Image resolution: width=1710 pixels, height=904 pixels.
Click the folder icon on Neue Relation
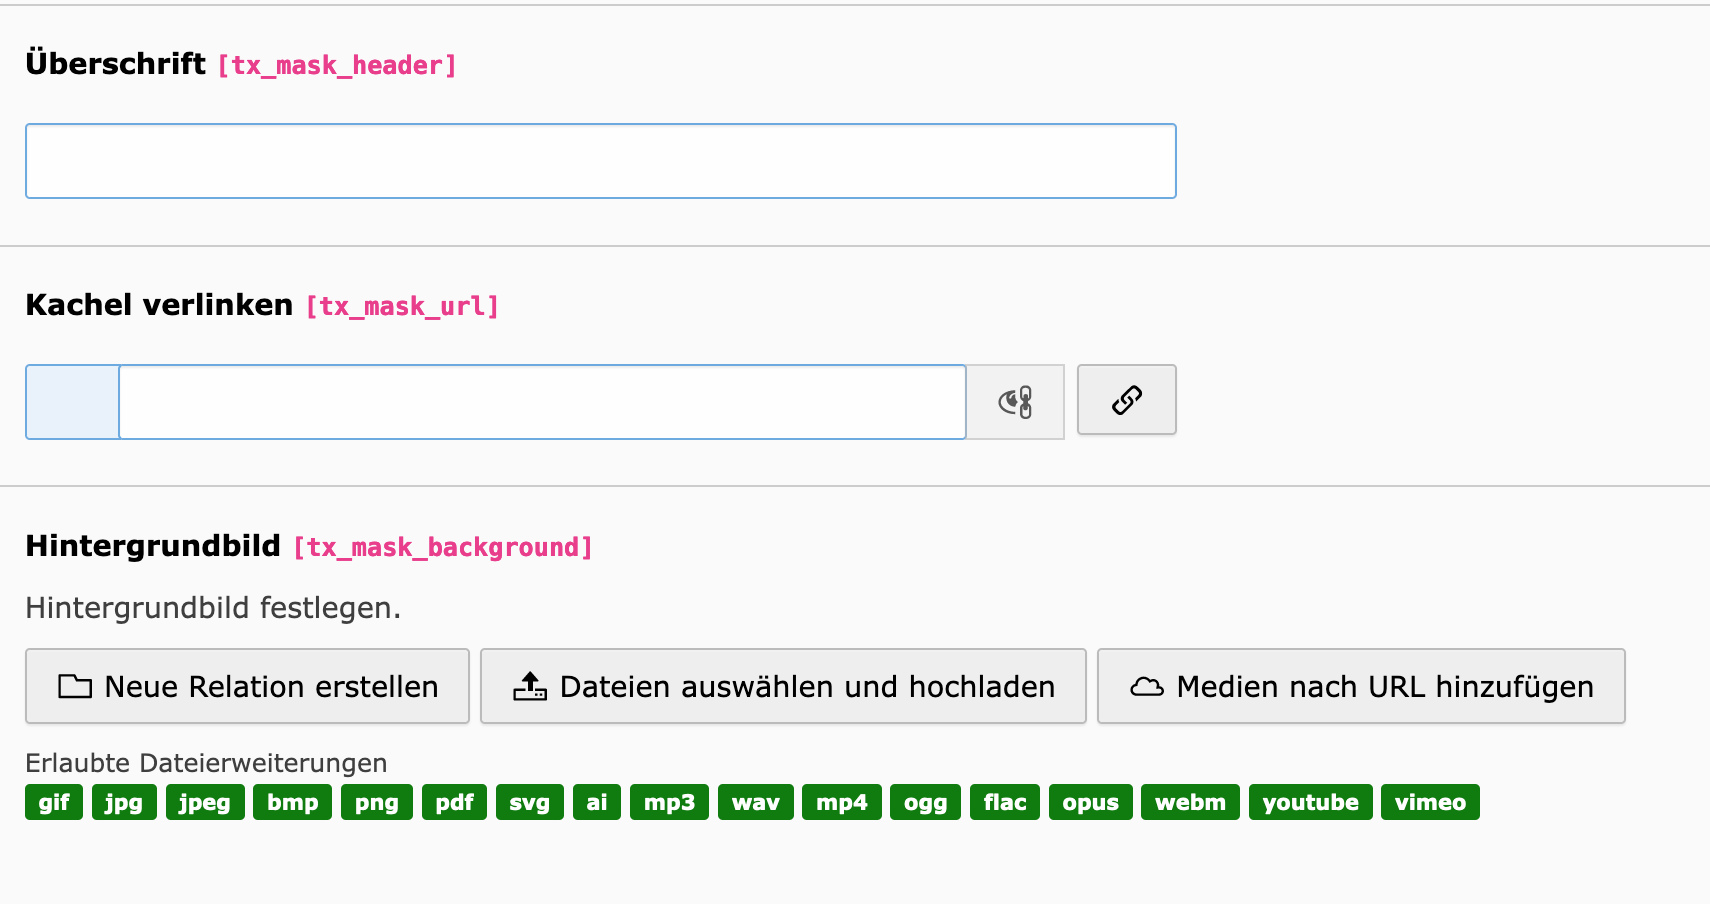click(x=75, y=686)
